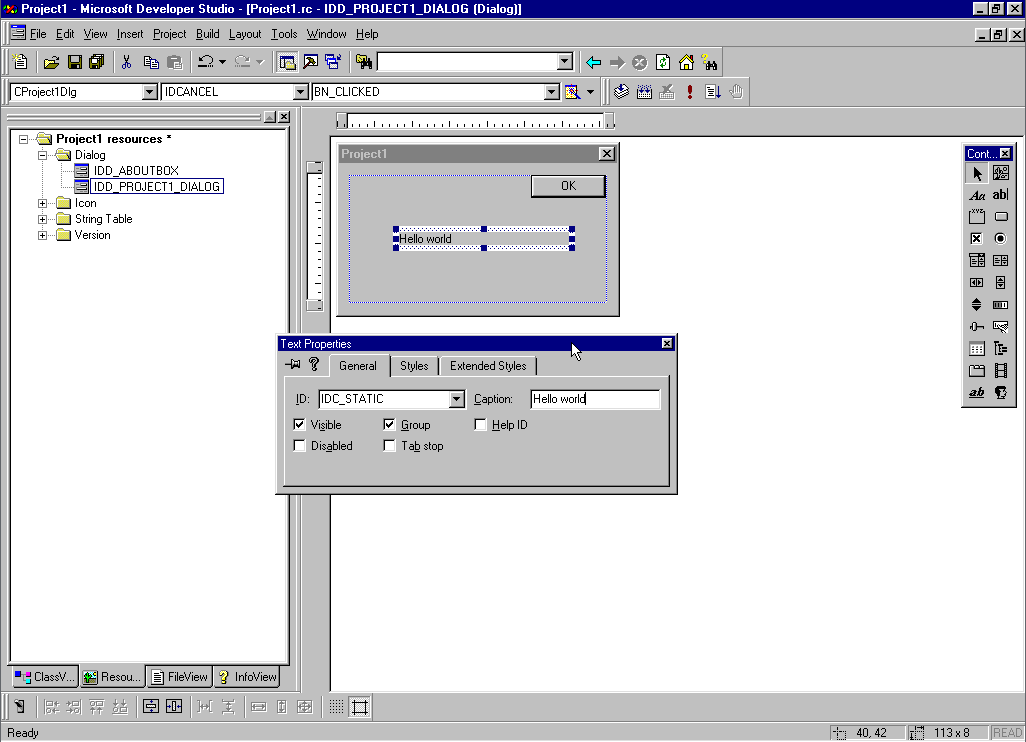
Task: Select the Button control tool
Action: [1000, 217]
